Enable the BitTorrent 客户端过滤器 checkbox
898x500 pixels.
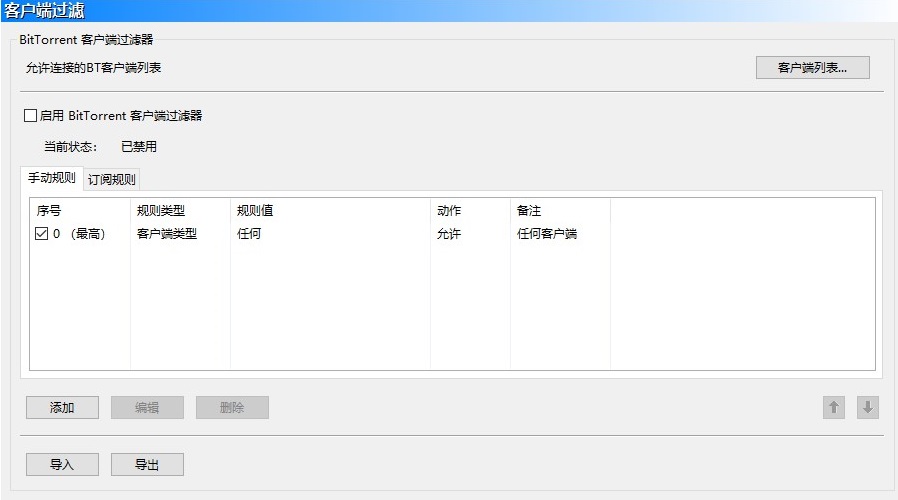pyautogui.click(x=31, y=116)
